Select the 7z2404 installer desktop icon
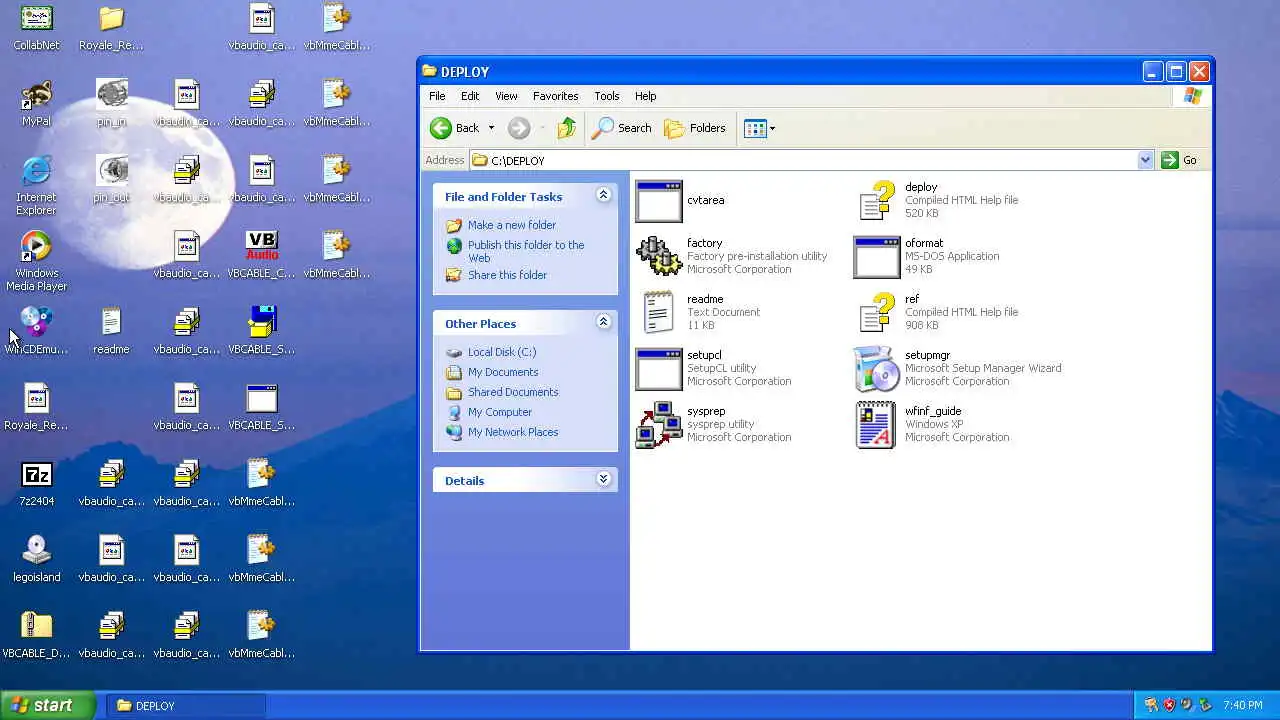Screen dimensions: 1280x720 click(36, 483)
